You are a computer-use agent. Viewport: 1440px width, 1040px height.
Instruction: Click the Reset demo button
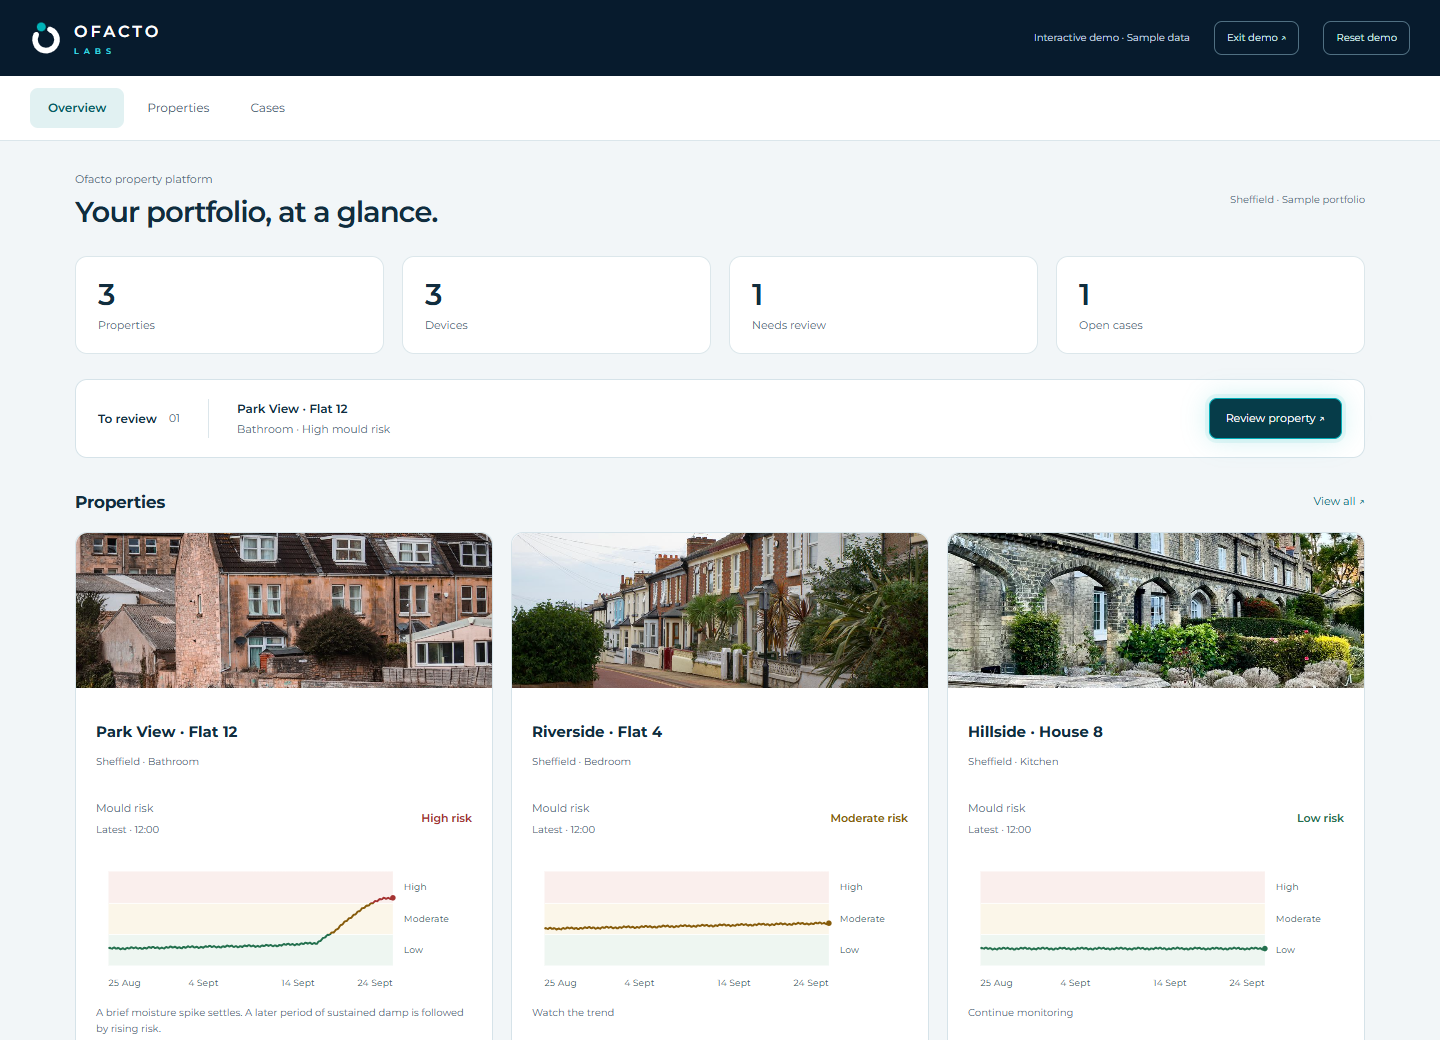click(x=1366, y=38)
